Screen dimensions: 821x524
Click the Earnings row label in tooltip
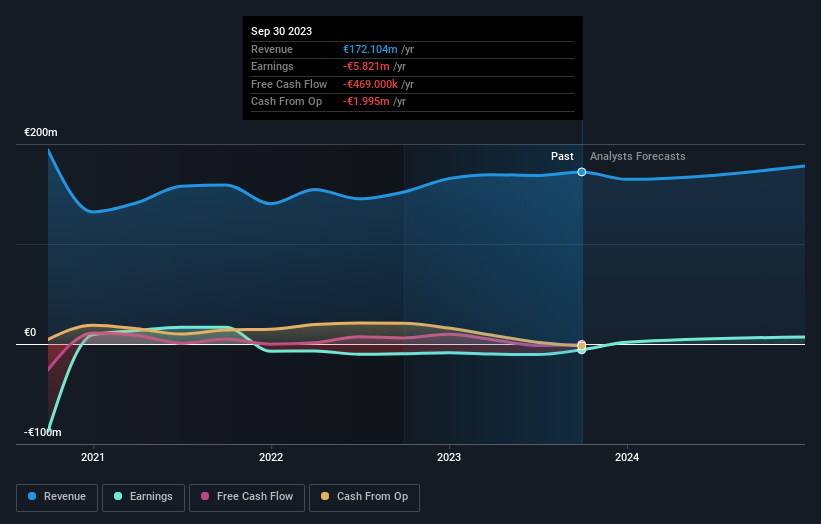click(272, 66)
